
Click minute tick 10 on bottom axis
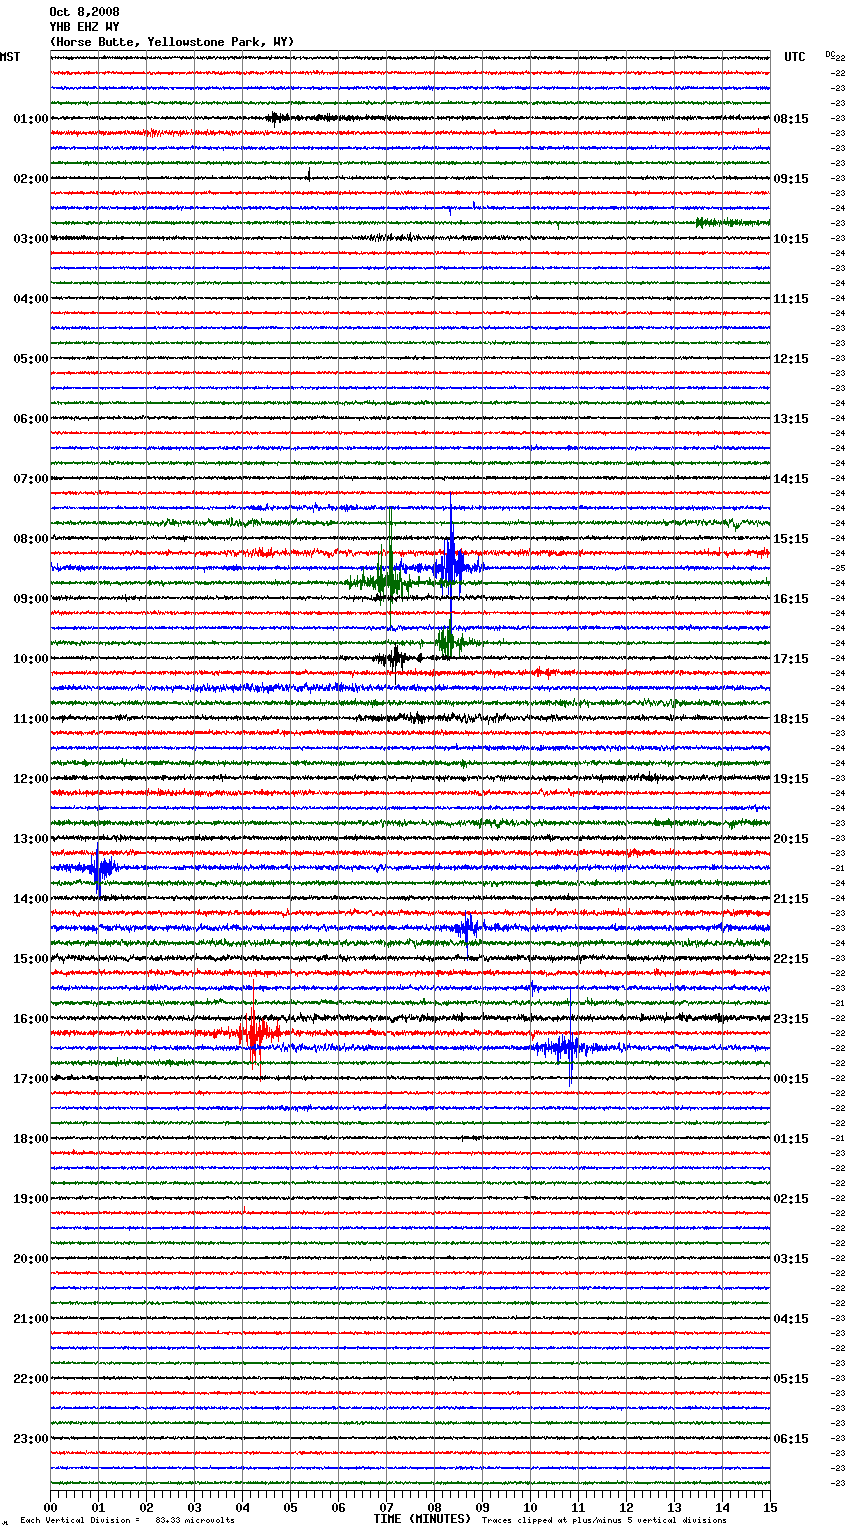coord(530,1506)
